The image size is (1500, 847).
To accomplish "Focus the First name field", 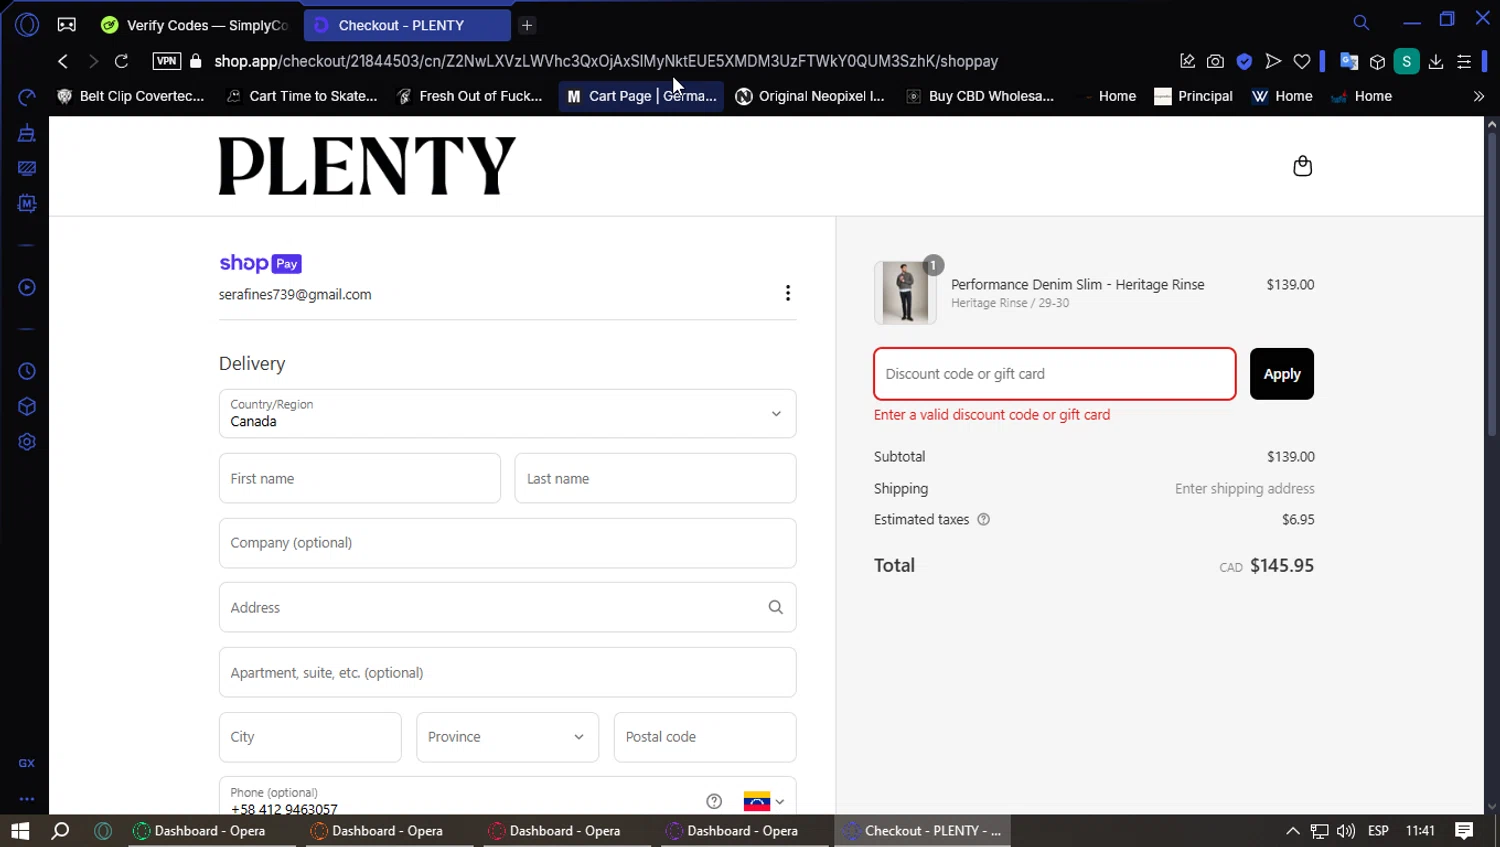I will [x=359, y=478].
